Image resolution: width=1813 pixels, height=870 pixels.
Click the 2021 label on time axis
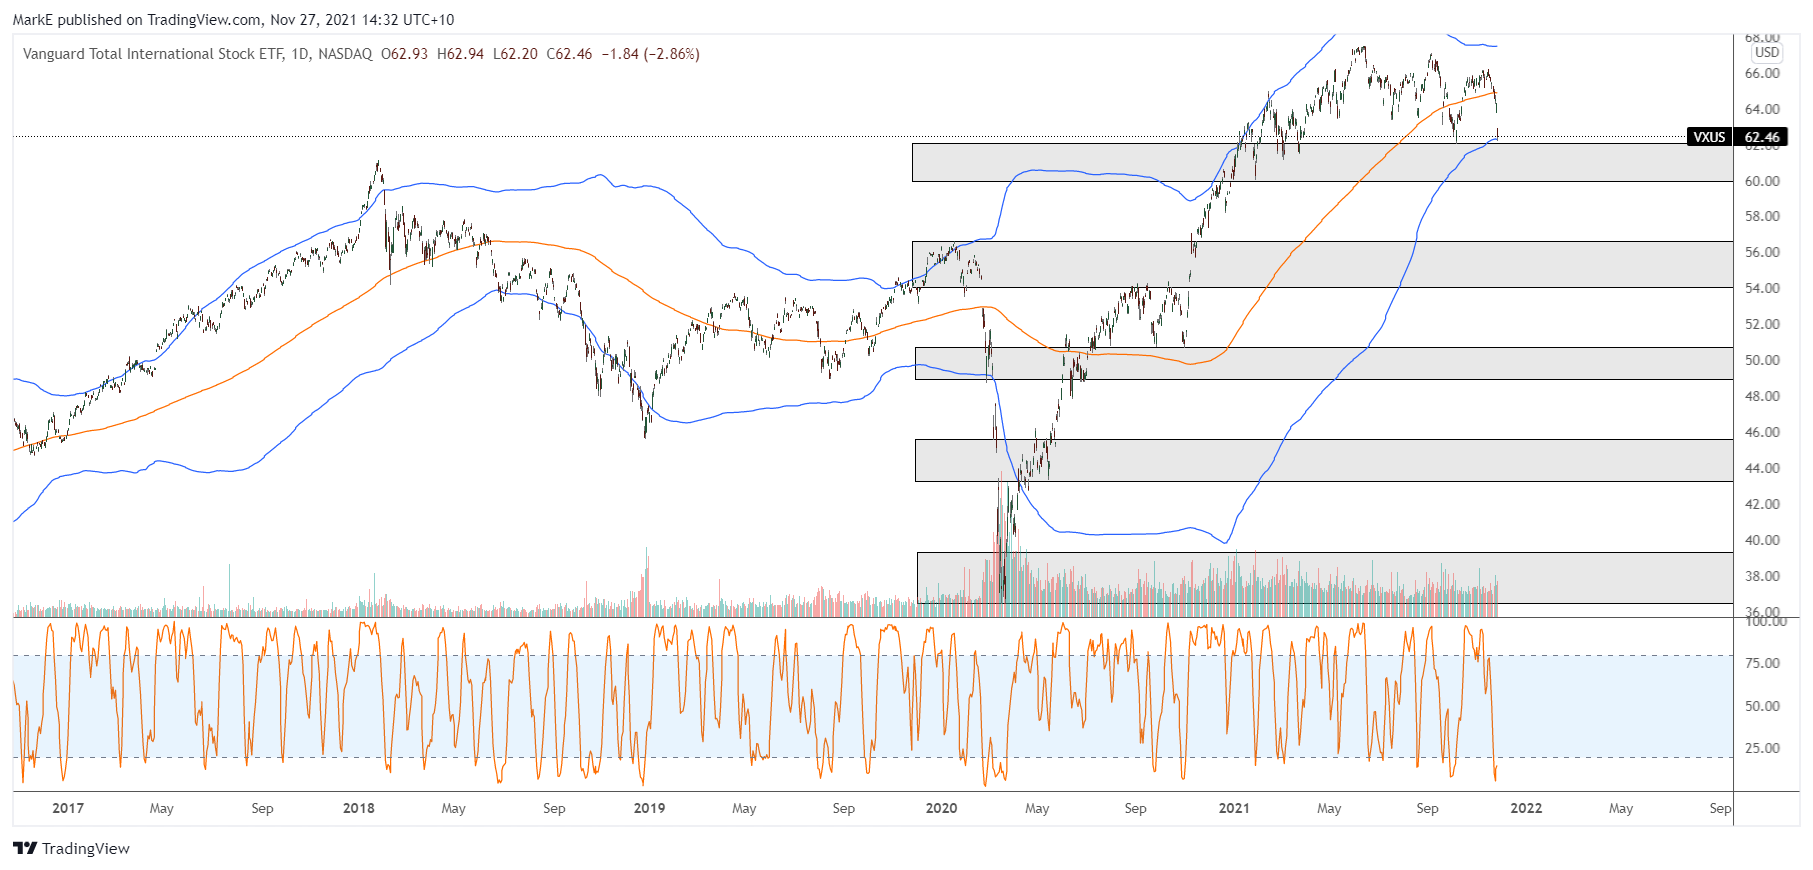pos(1234,808)
